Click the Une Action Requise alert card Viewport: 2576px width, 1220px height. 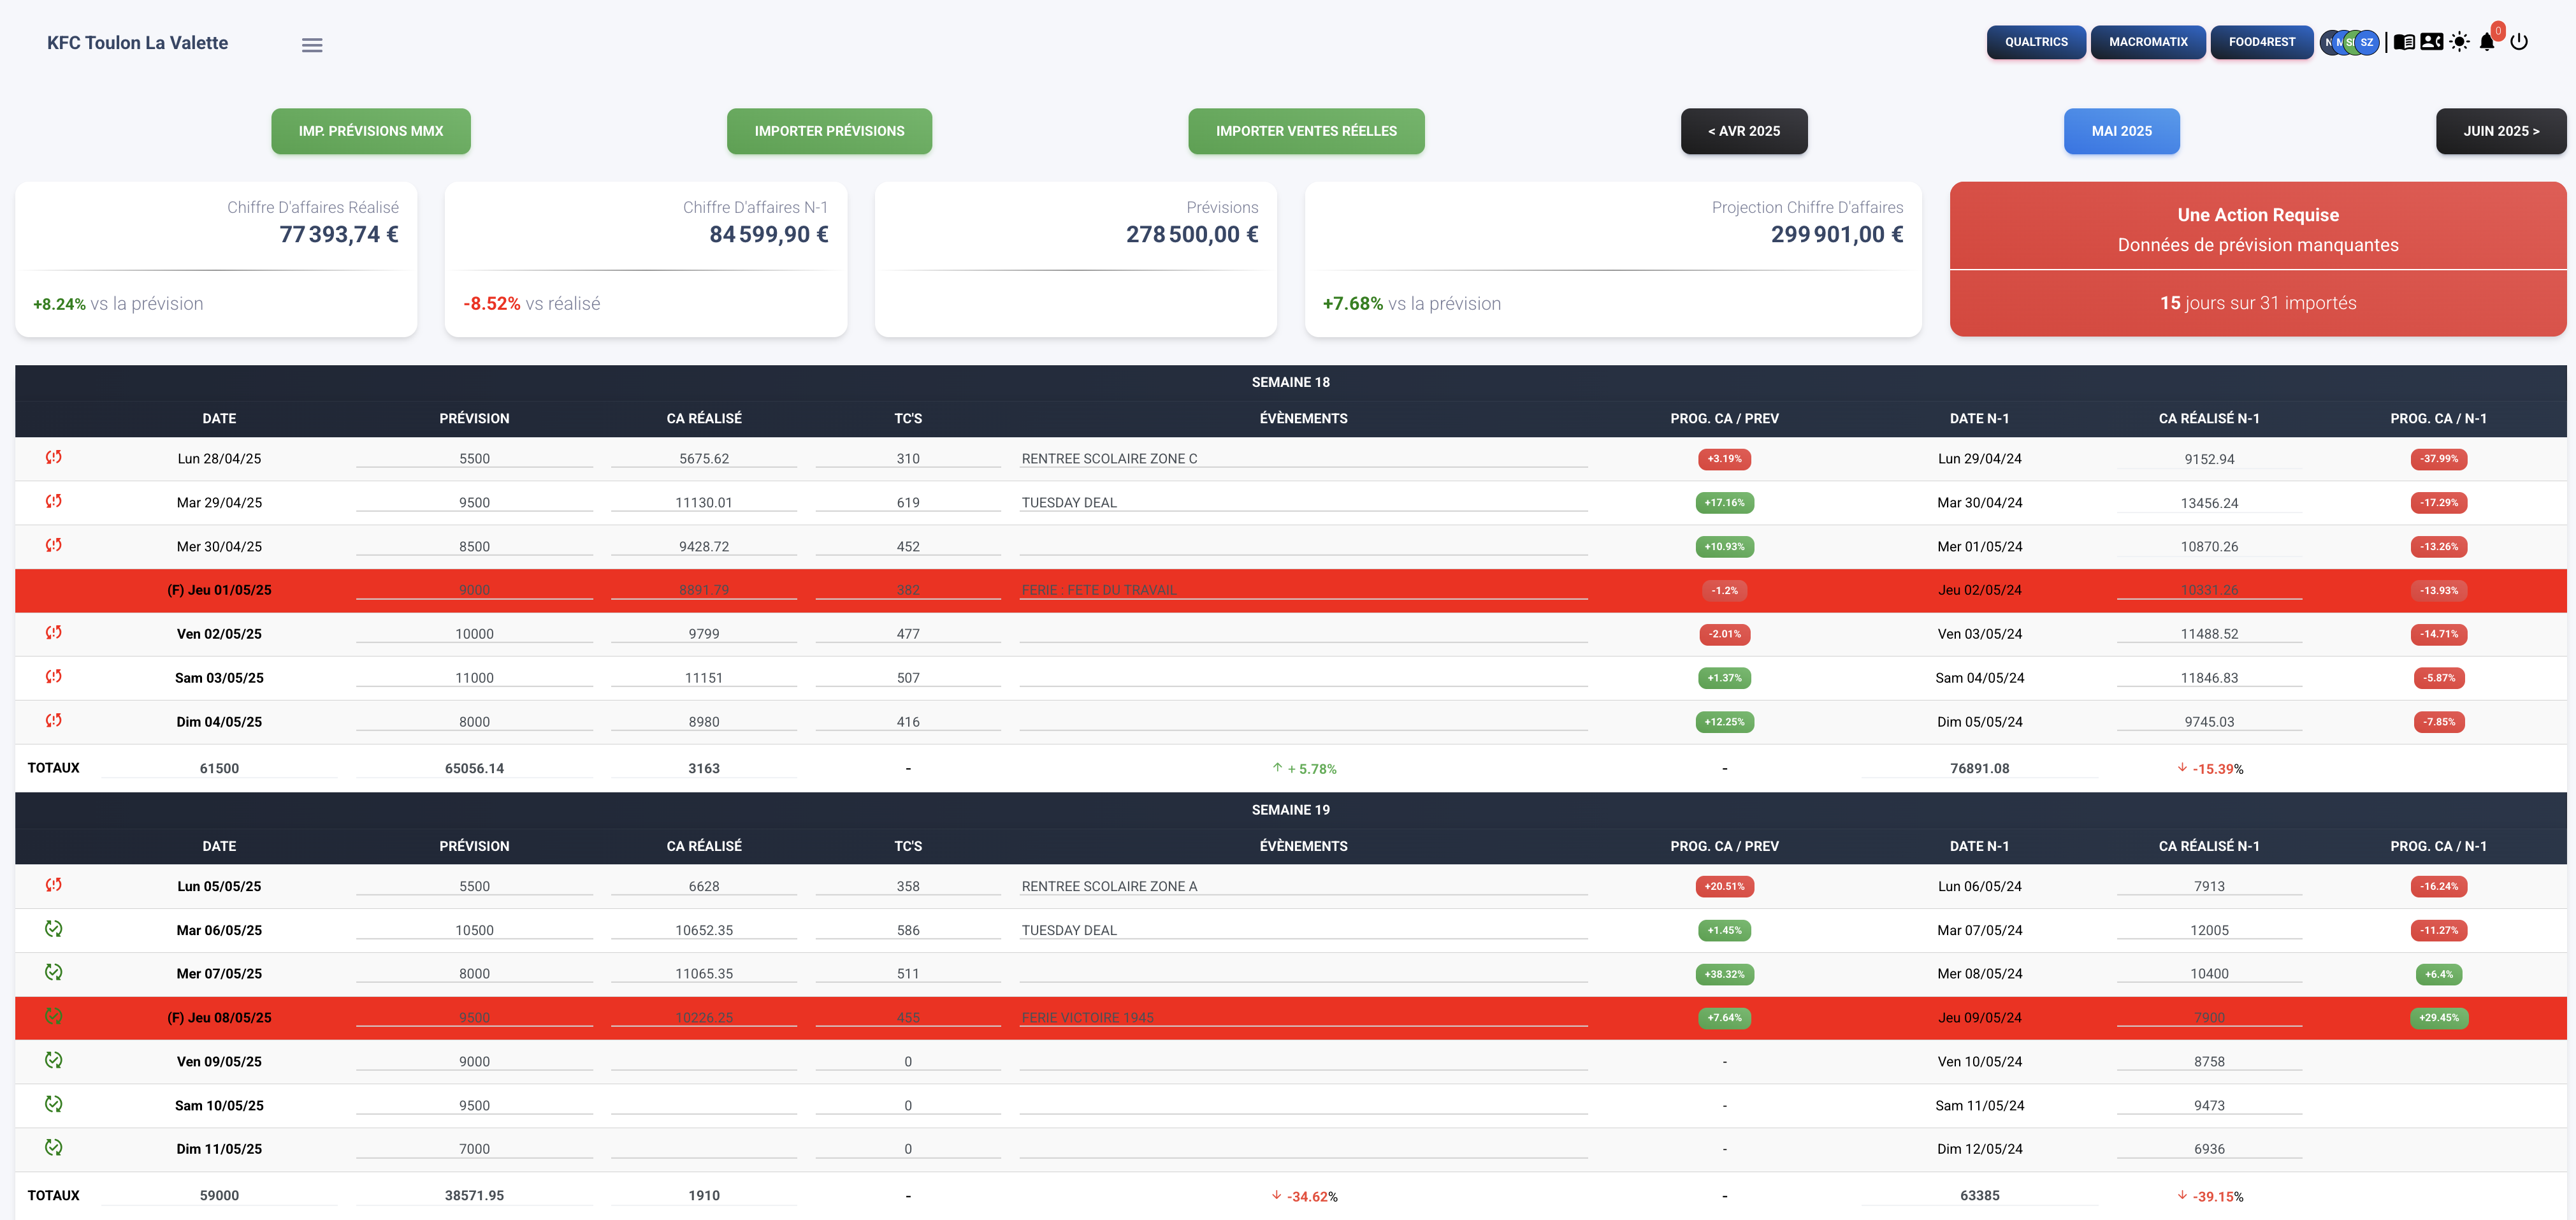[2258, 259]
